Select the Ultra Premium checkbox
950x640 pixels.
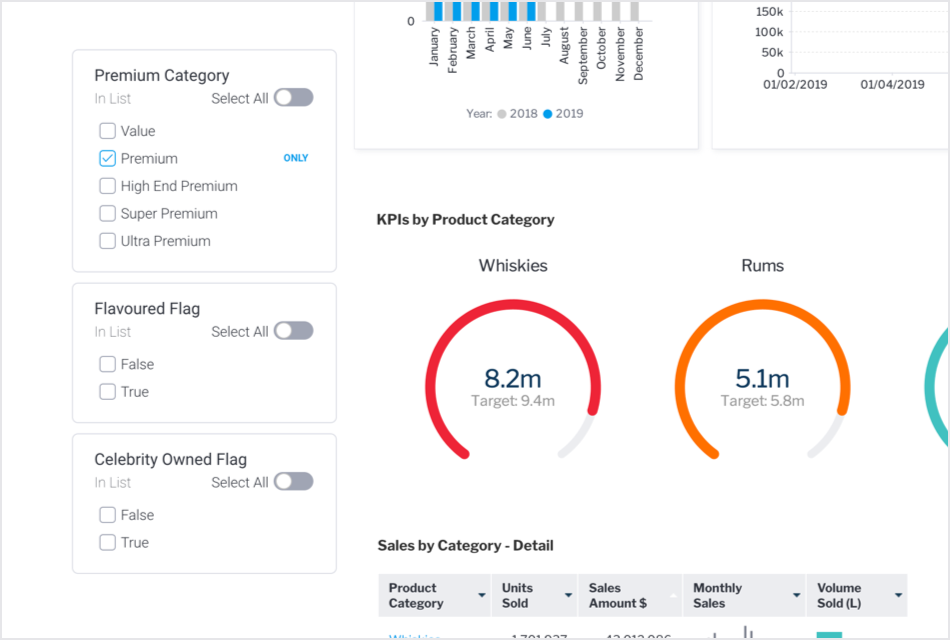click(107, 241)
